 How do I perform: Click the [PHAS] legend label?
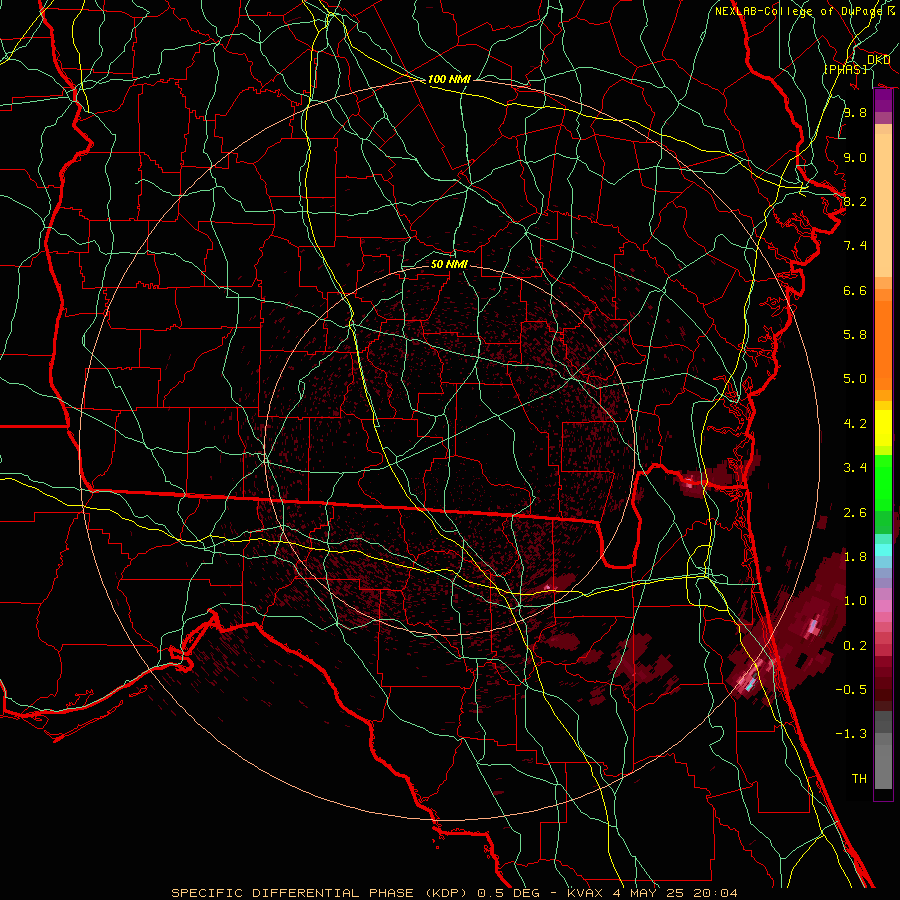point(845,69)
